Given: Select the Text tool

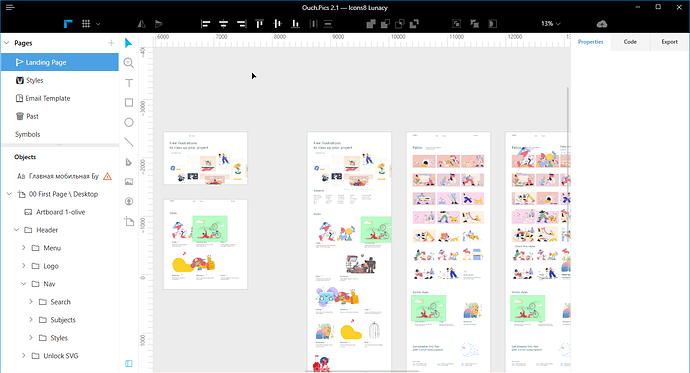Looking at the screenshot, I should point(128,83).
